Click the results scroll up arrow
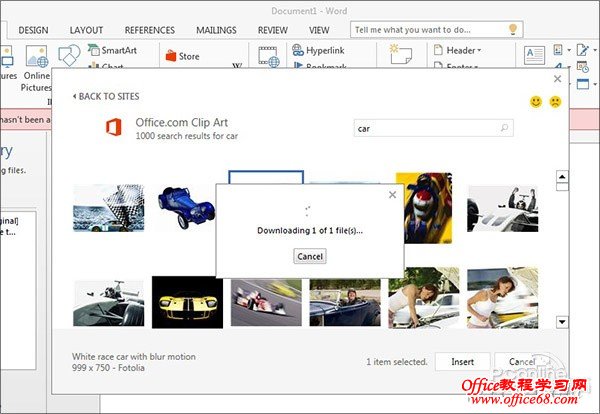The height and width of the screenshot is (414, 600). (x=562, y=177)
